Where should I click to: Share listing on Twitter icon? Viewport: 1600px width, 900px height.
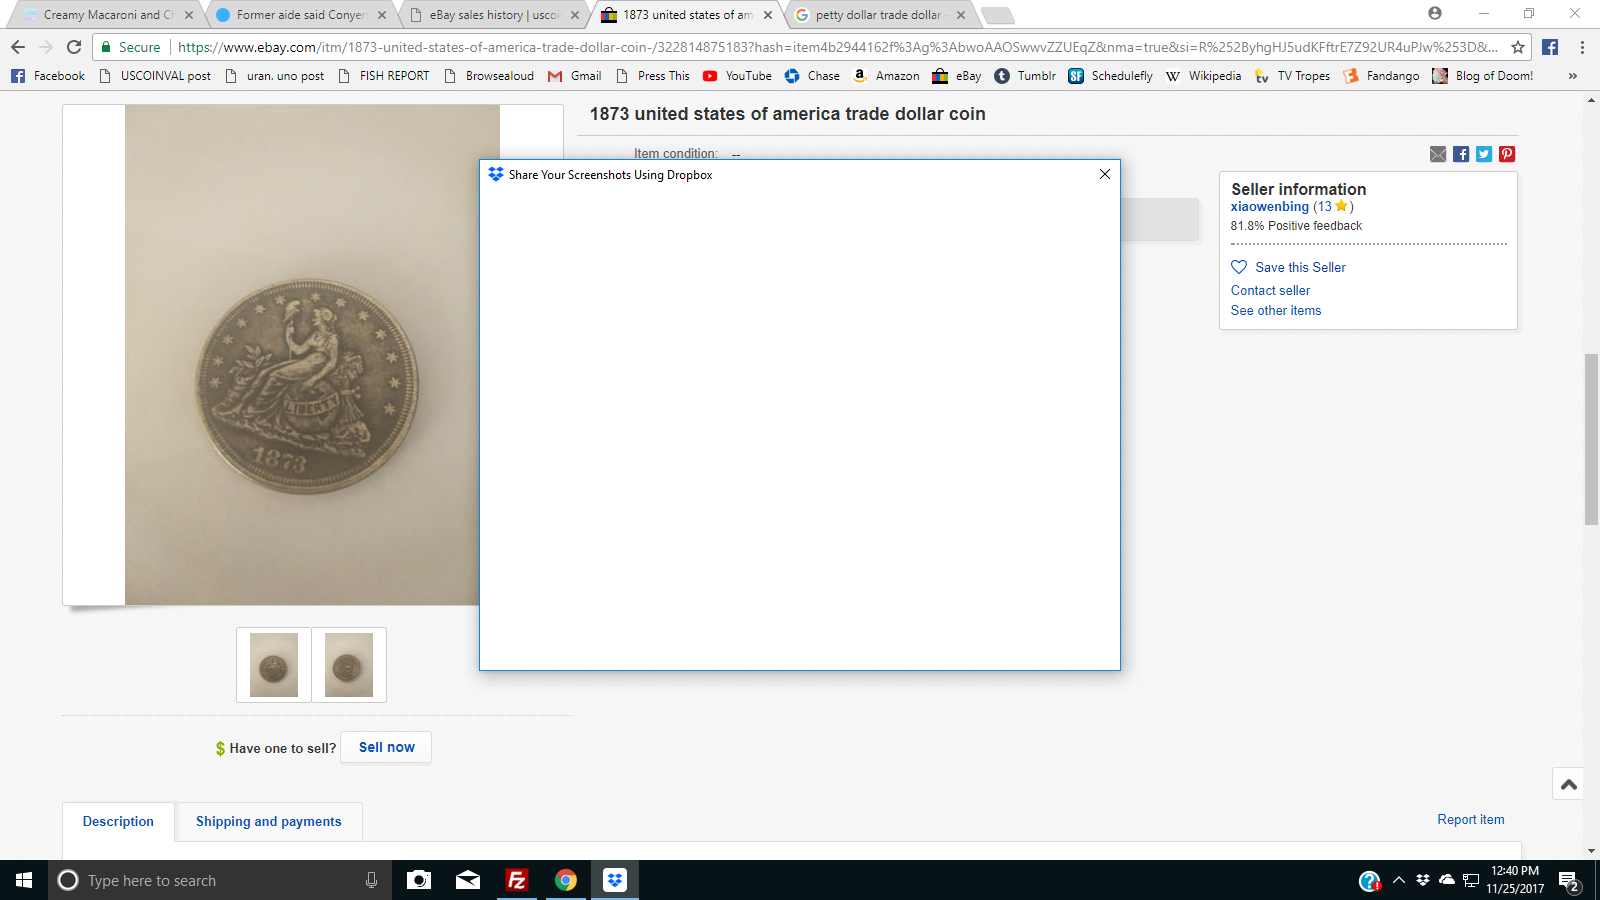(1484, 154)
